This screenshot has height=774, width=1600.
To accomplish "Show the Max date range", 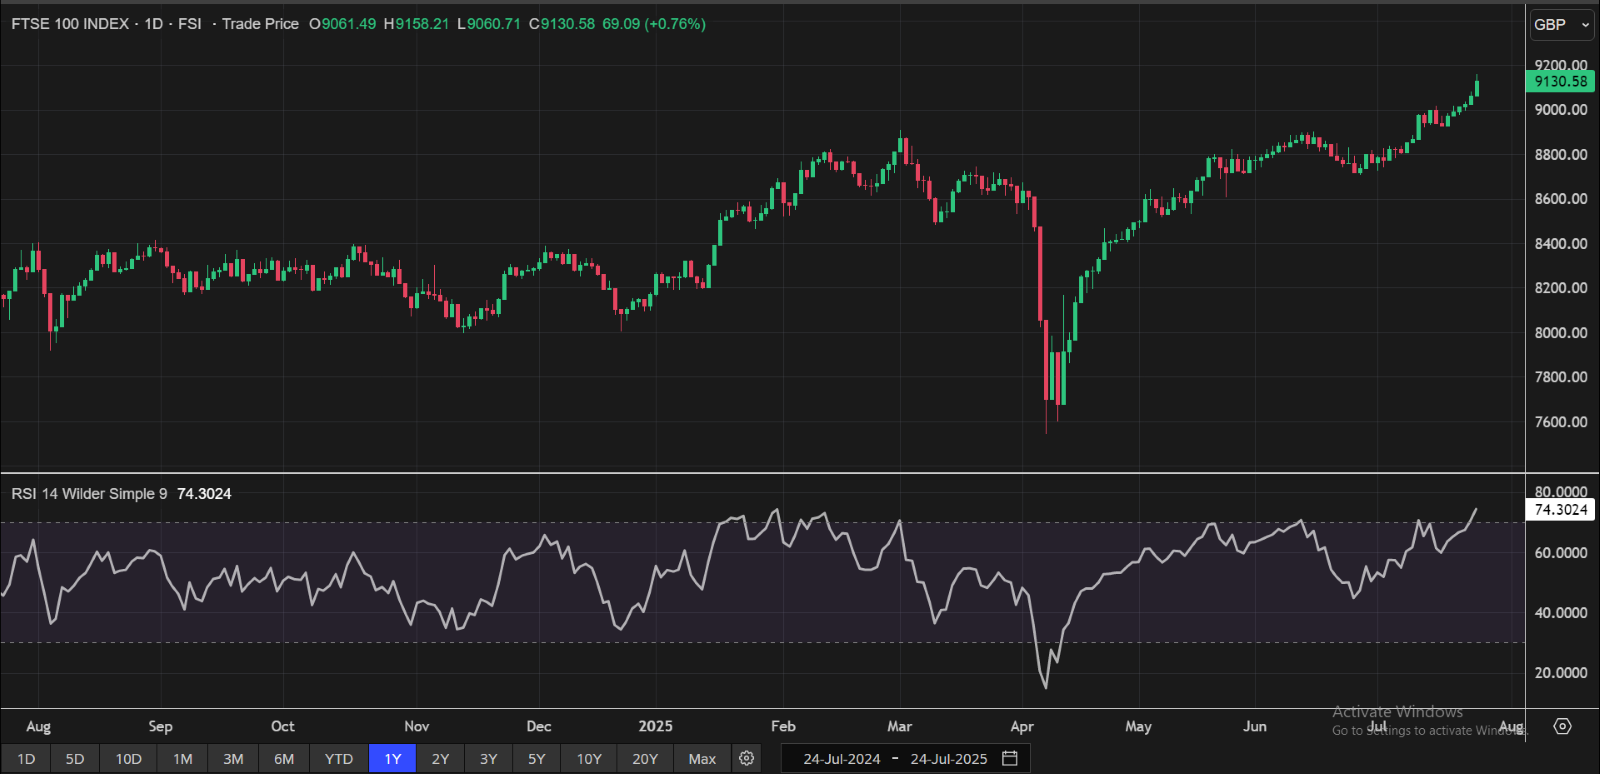I will point(702,759).
